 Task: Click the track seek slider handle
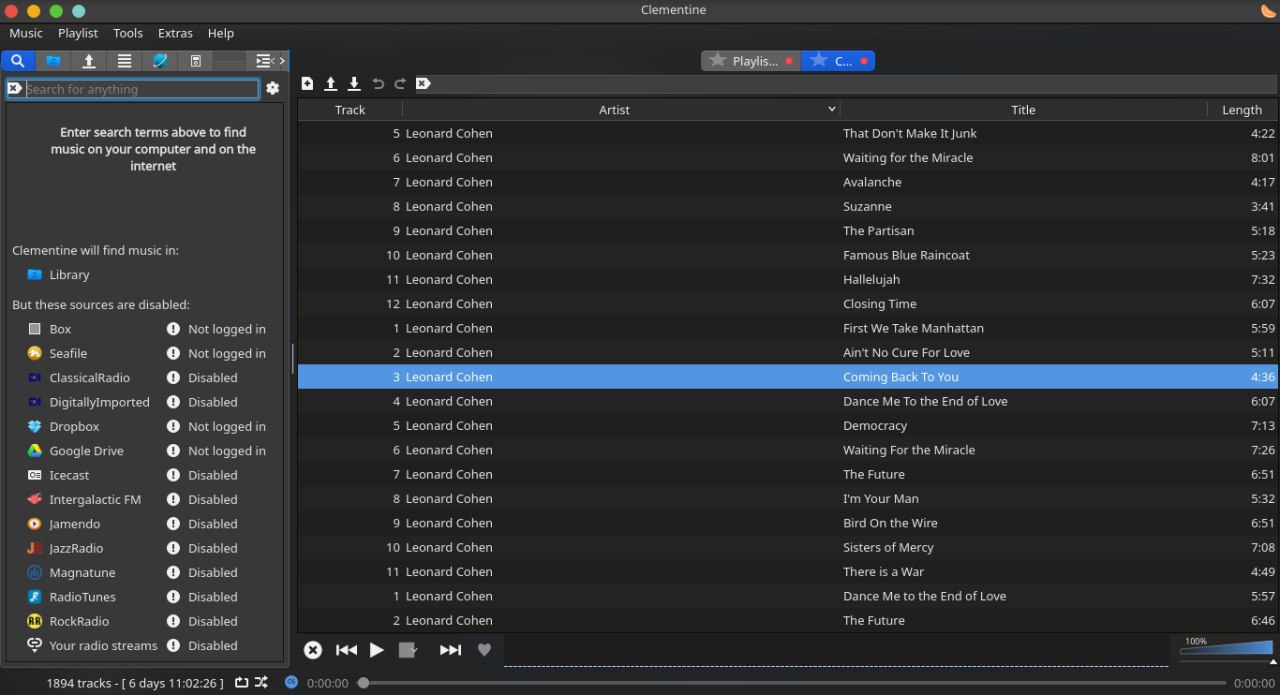point(364,683)
